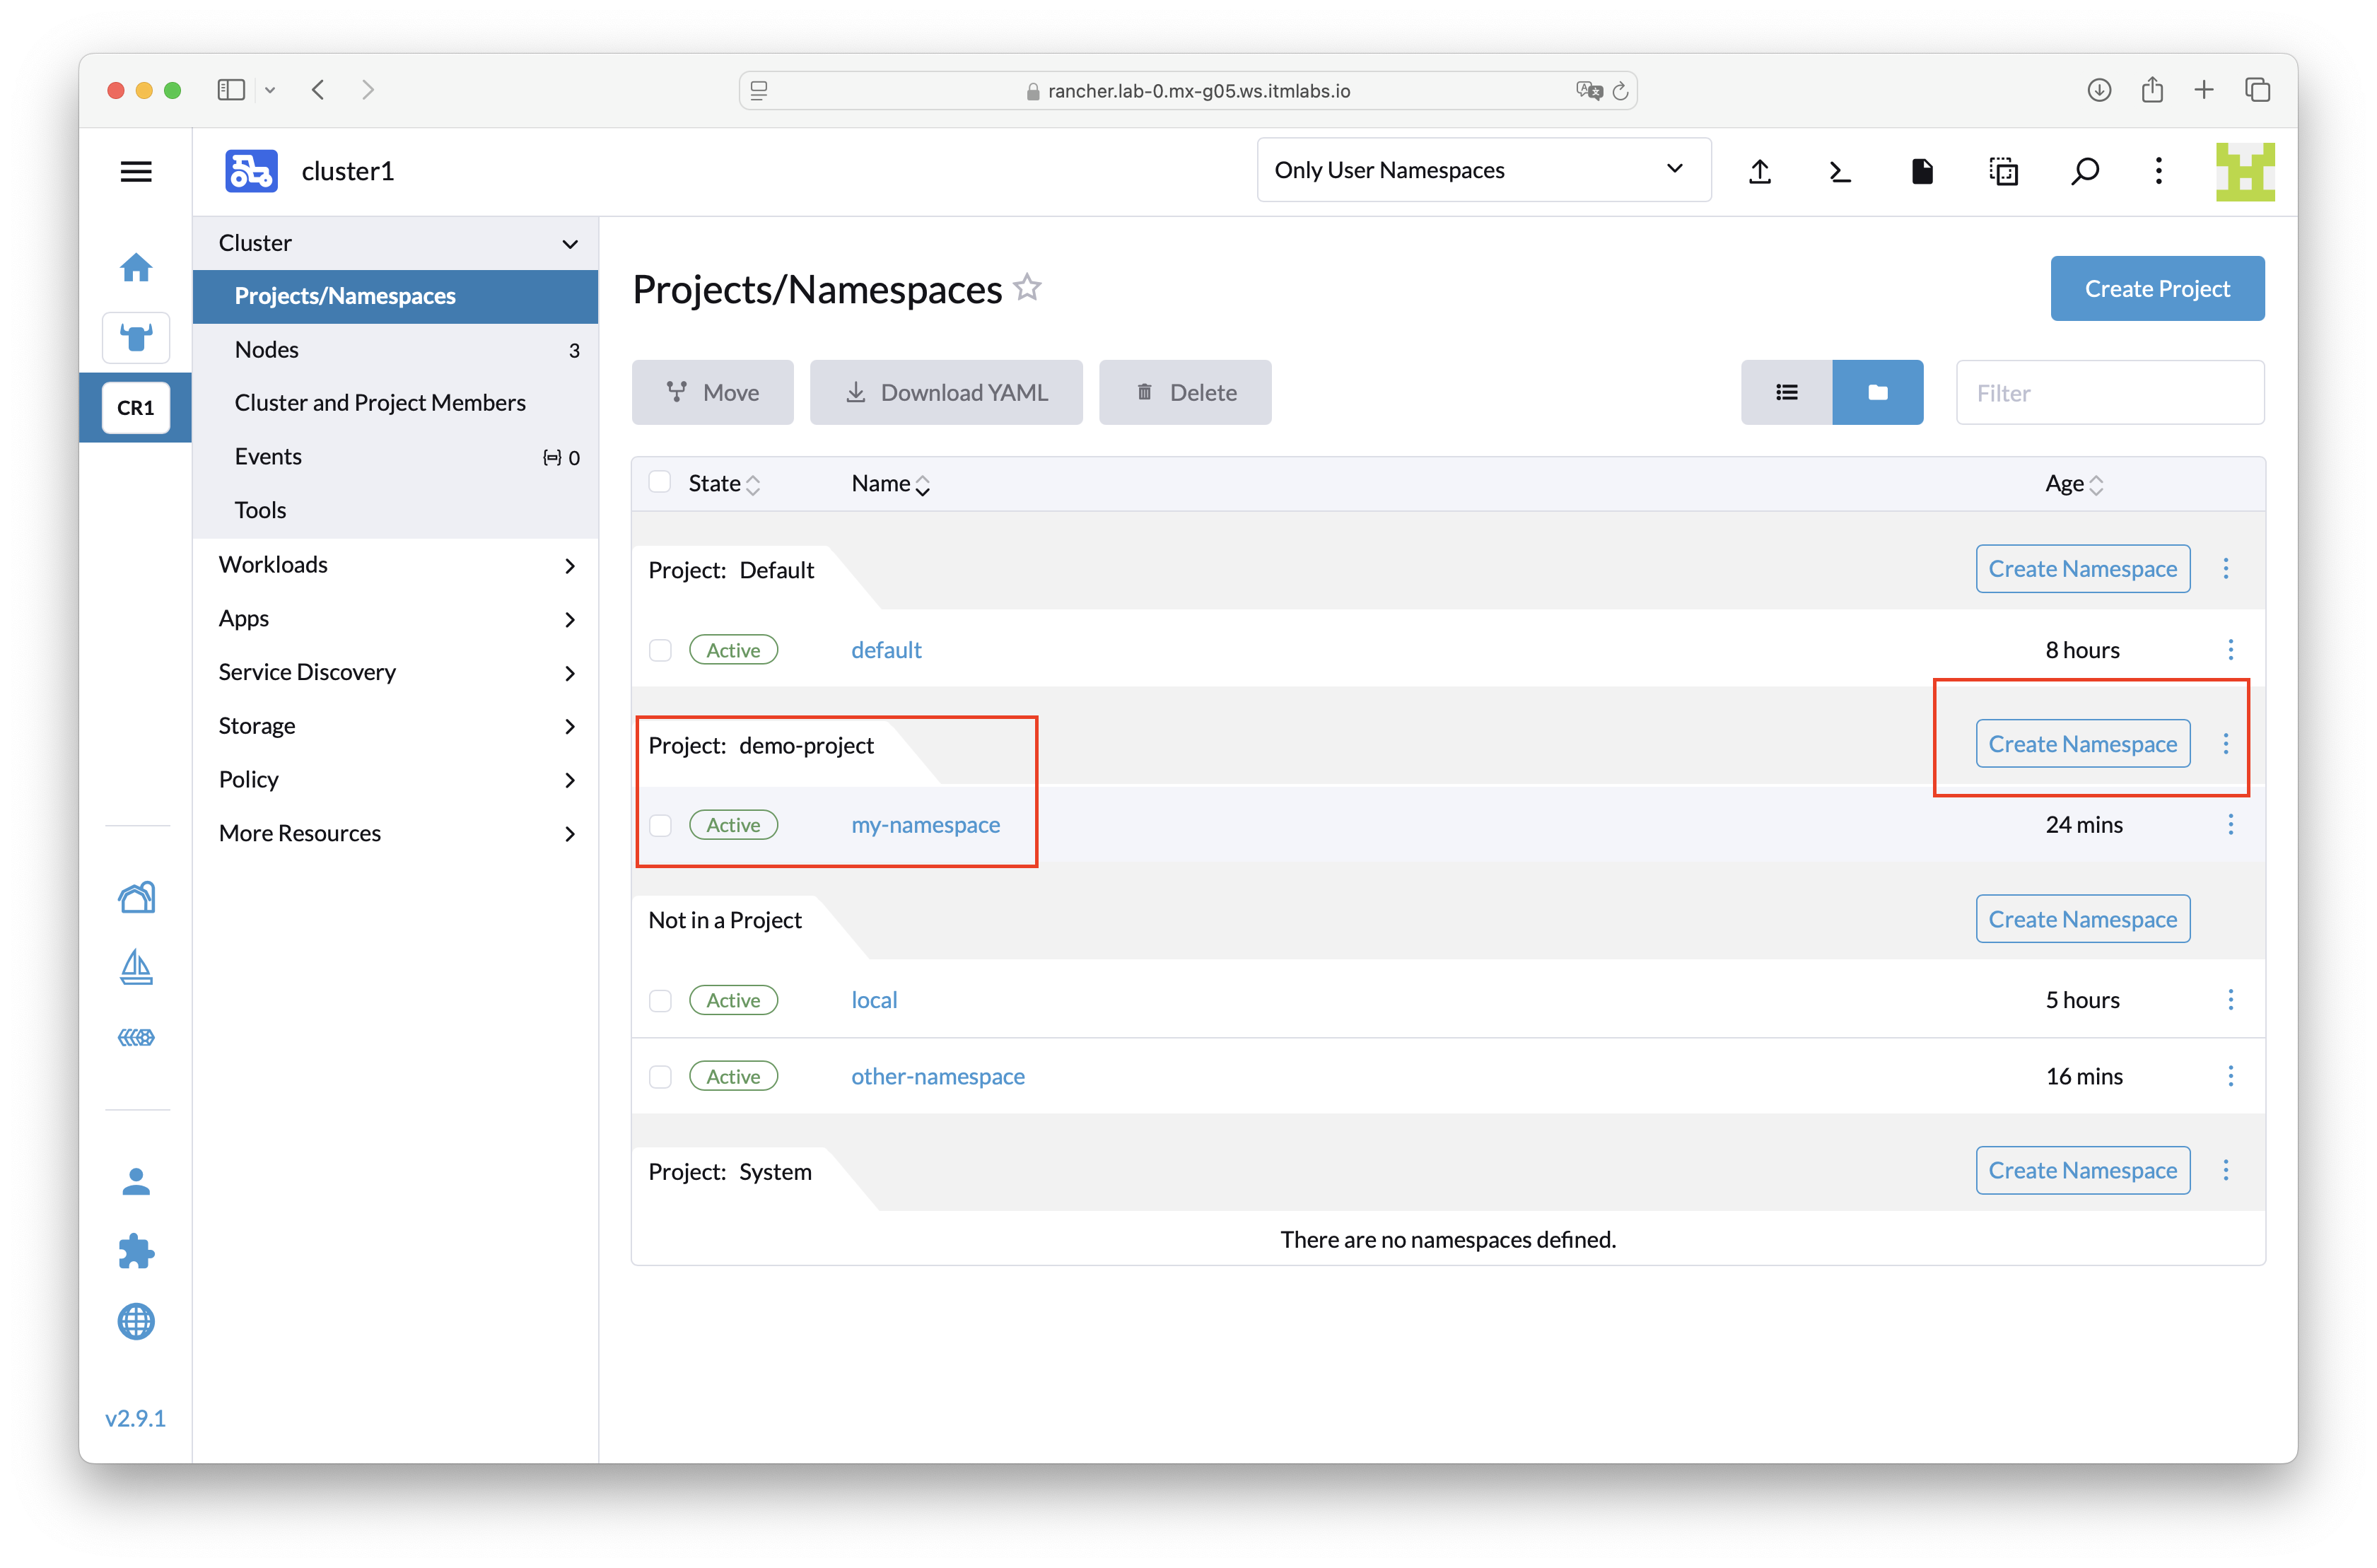Image resolution: width=2377 pixels, height=1568 pixels.
Task: Check the my-namespace row checkbox
Action: pos(660,825)
